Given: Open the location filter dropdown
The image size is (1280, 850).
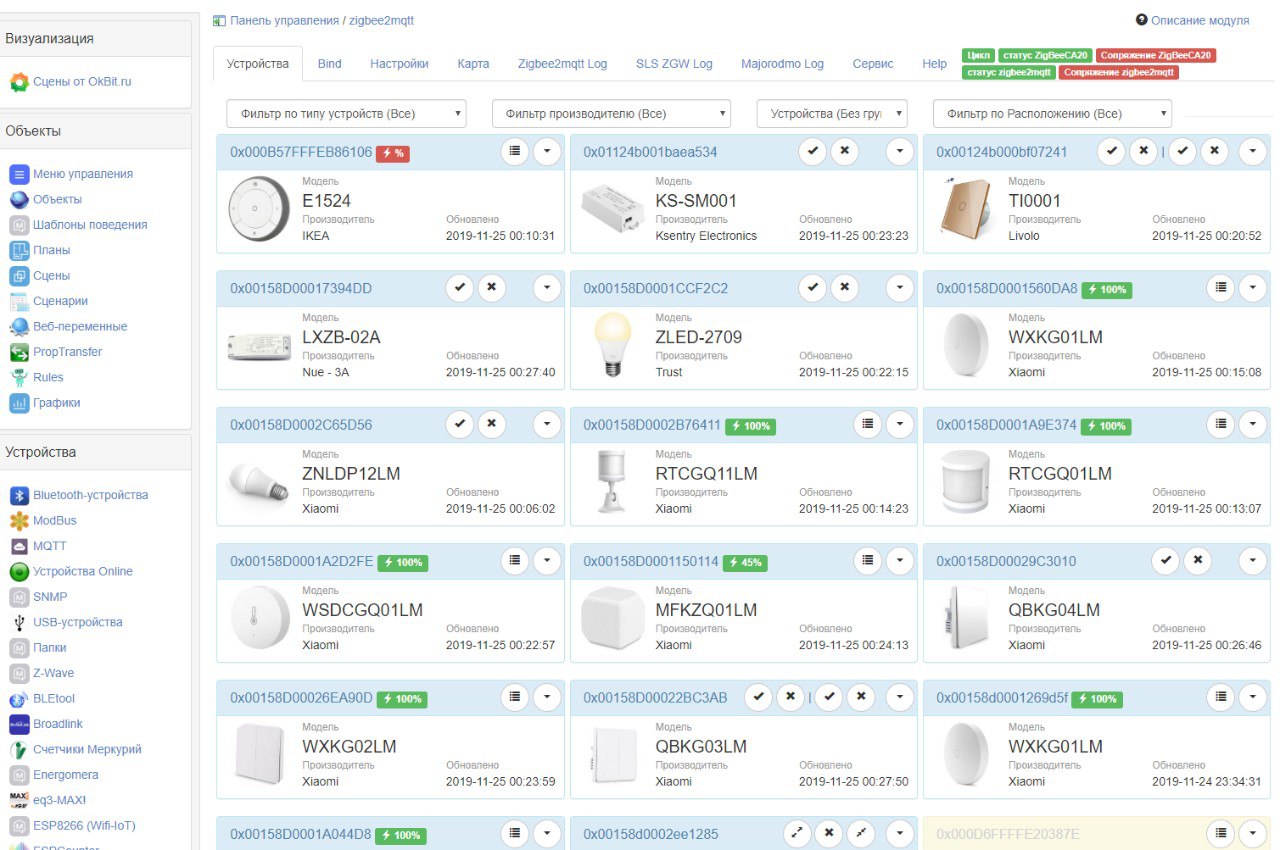Looking at the screenshot, I should 1051,114.
